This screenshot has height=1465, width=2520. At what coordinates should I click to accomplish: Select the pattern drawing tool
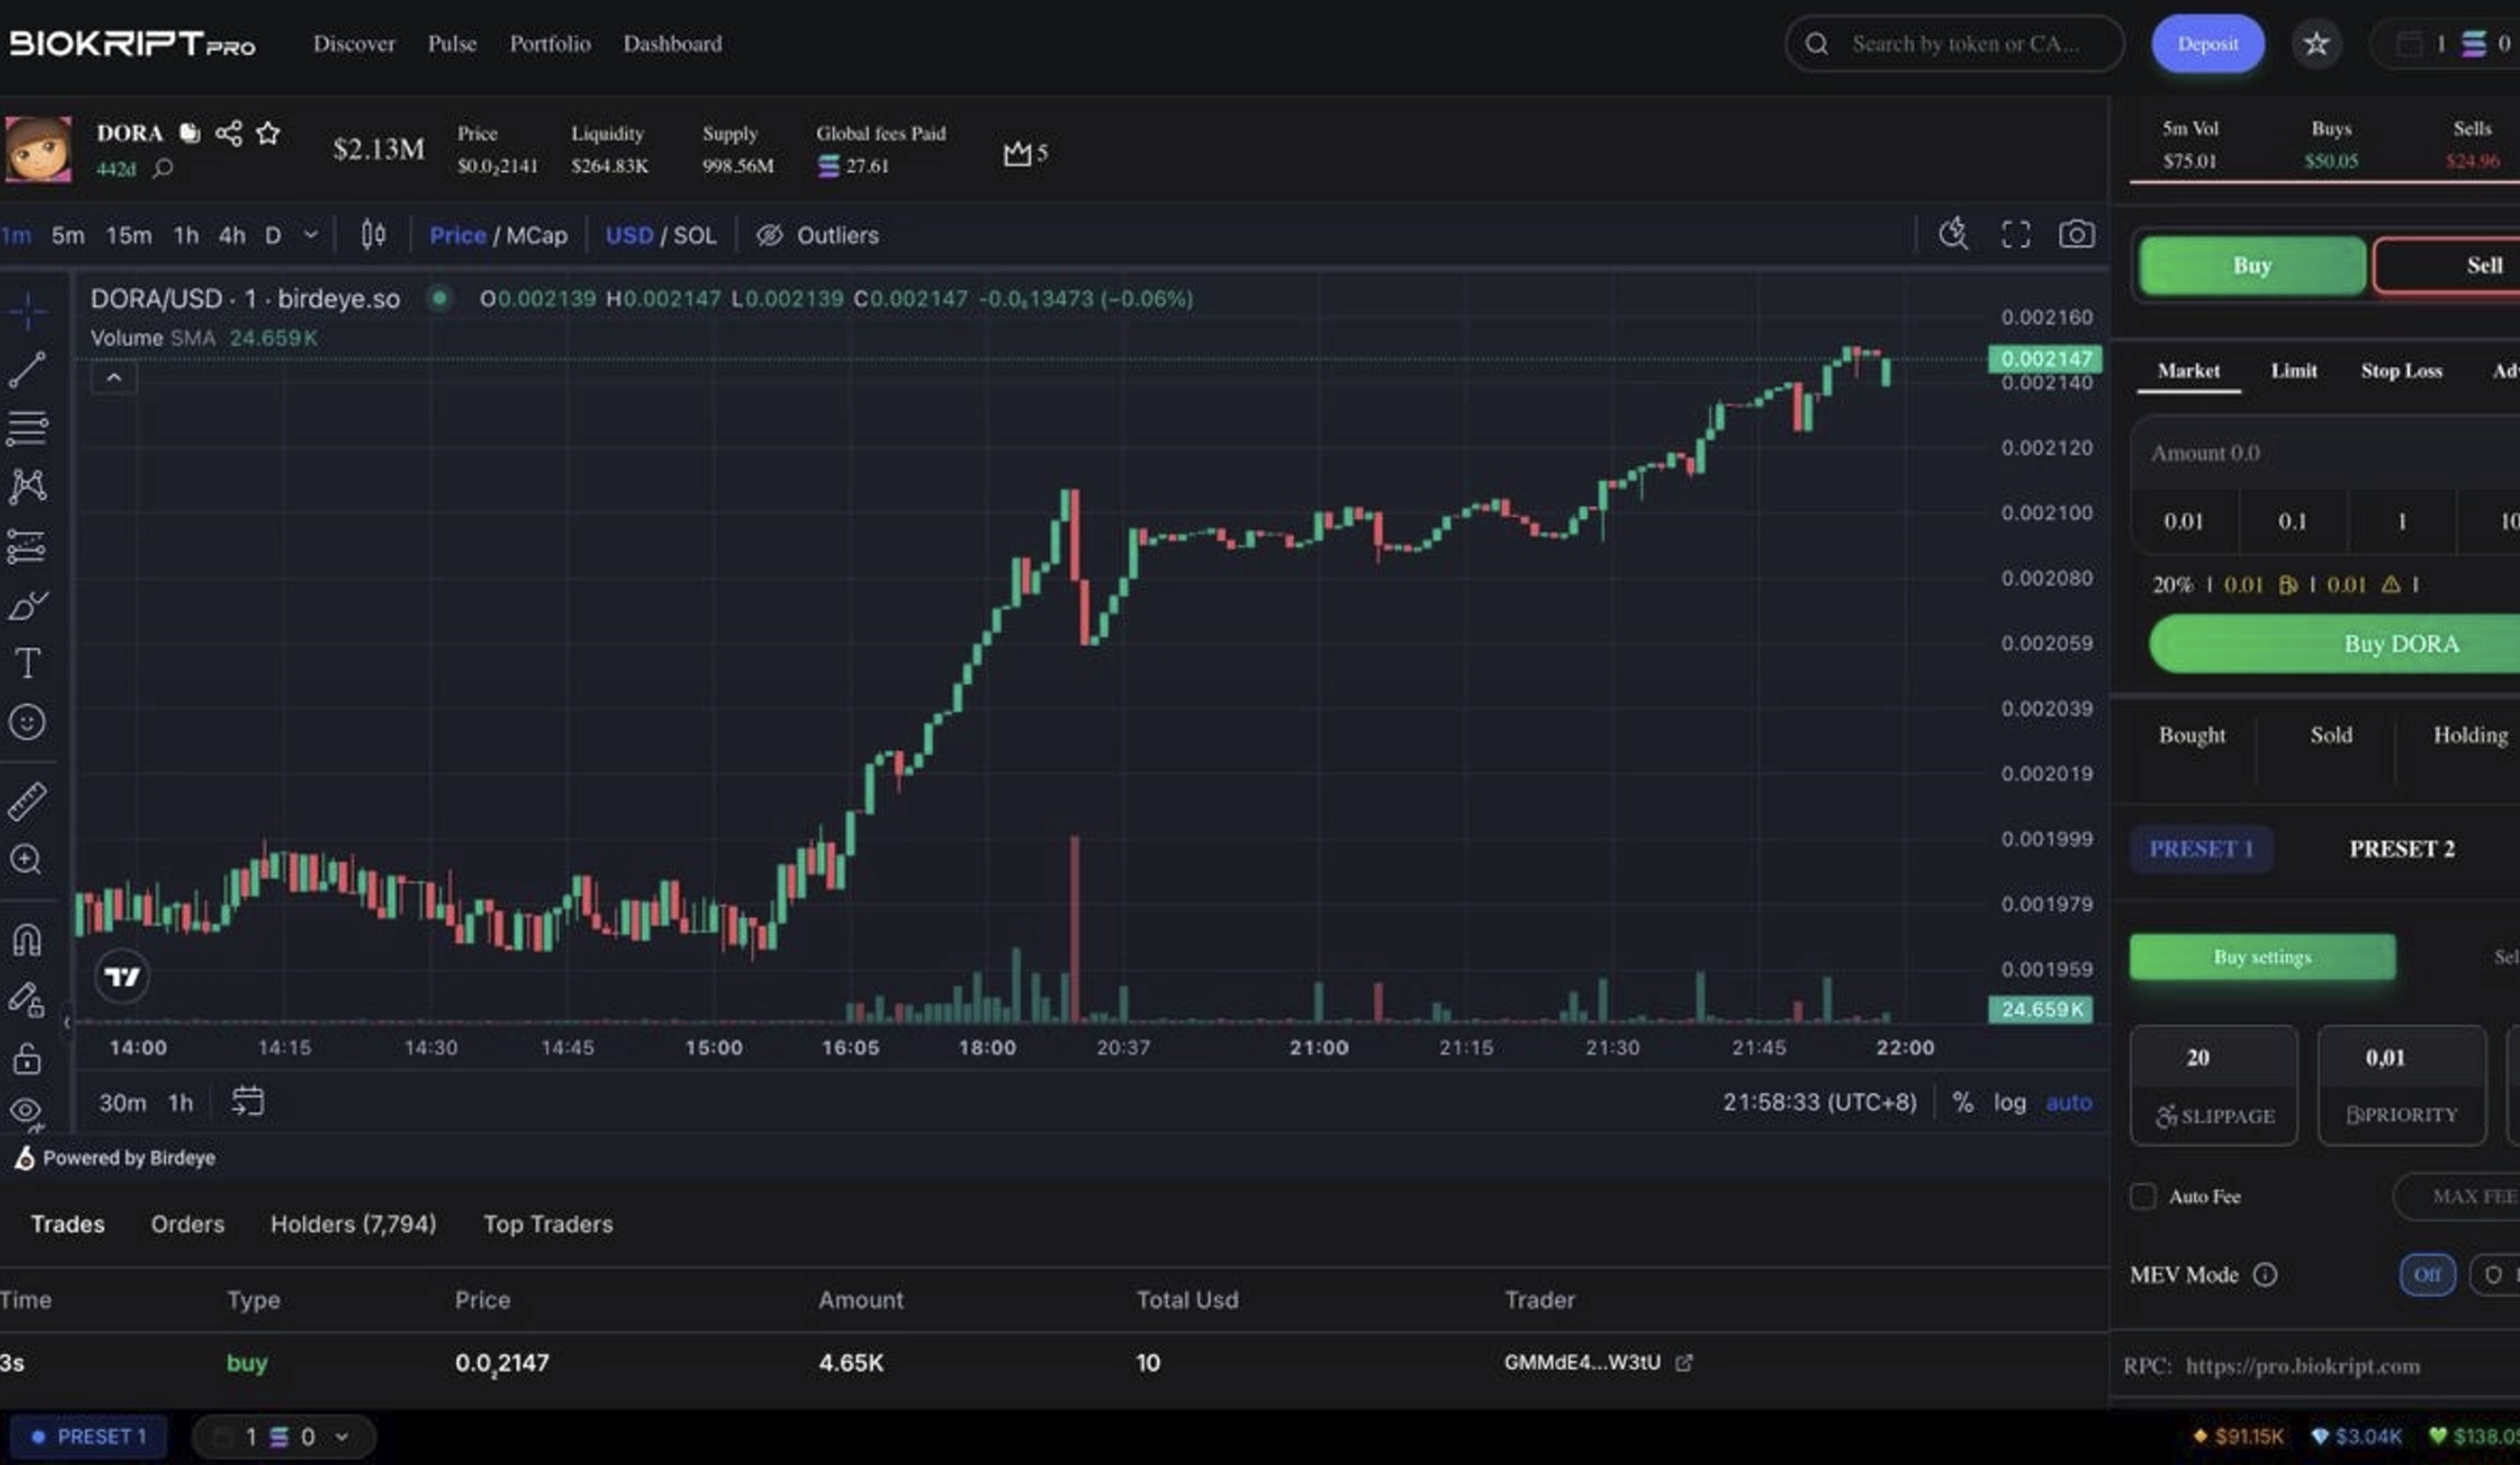pos(27,487)
